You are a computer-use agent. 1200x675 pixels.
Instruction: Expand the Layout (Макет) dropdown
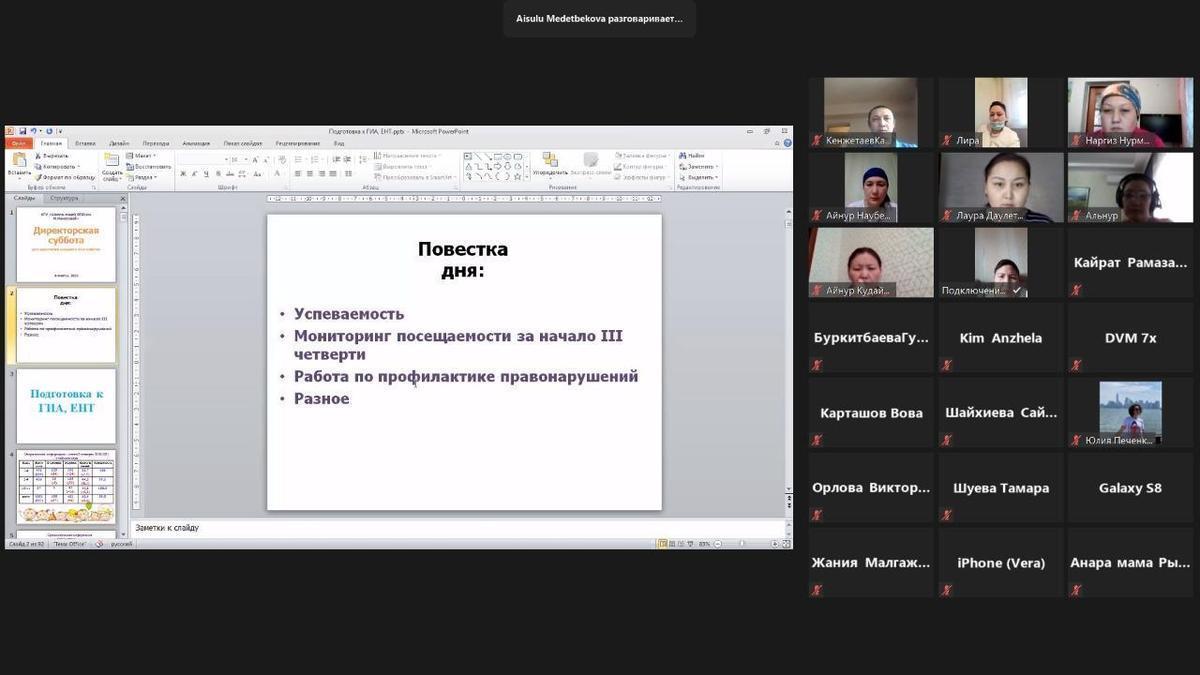pos(142,156)
